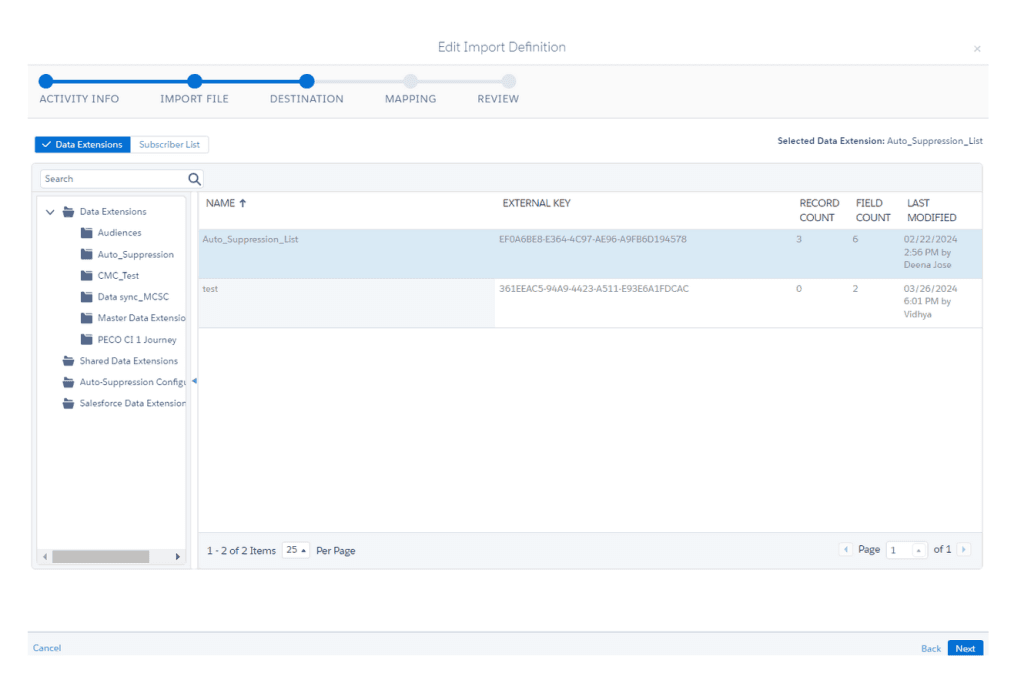Go to IMPORT FILE step
This screenshot has height=697, width=1024.
pyautogui.click(x=194, y=99)
